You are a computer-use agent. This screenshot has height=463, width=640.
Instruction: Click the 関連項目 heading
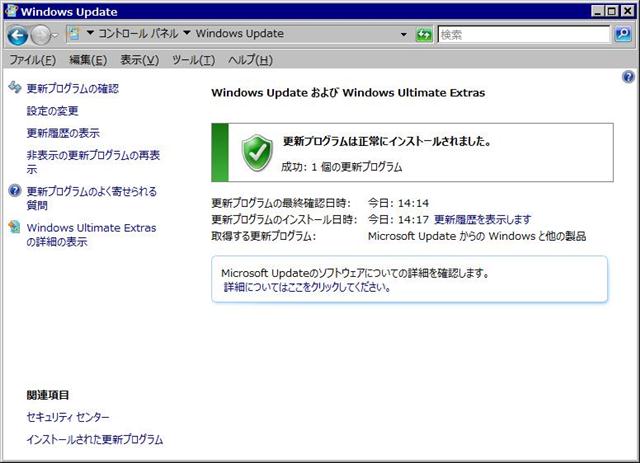[x=48, y=395]
